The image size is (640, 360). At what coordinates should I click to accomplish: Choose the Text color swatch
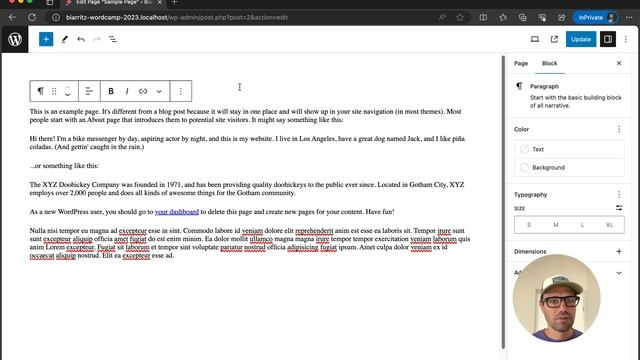(x=569, y=149)
